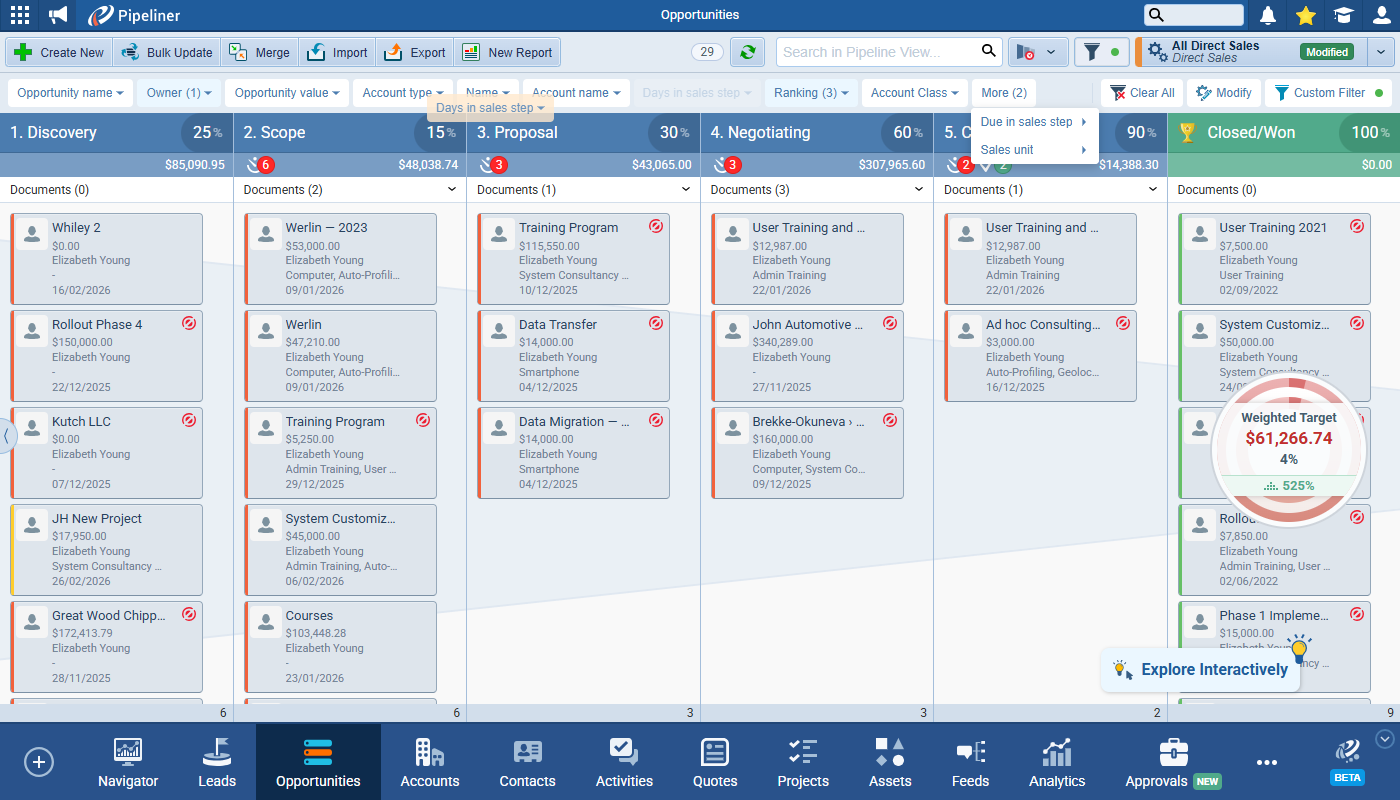Click Clear All filters
Screen dimensions: 1400x800
[1142, 93]
